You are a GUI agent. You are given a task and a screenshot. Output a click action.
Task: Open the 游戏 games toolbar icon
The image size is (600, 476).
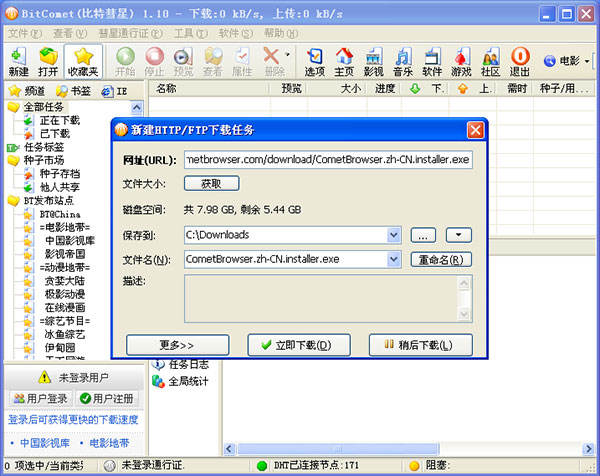pyautogui.click(x=461, y=61)
